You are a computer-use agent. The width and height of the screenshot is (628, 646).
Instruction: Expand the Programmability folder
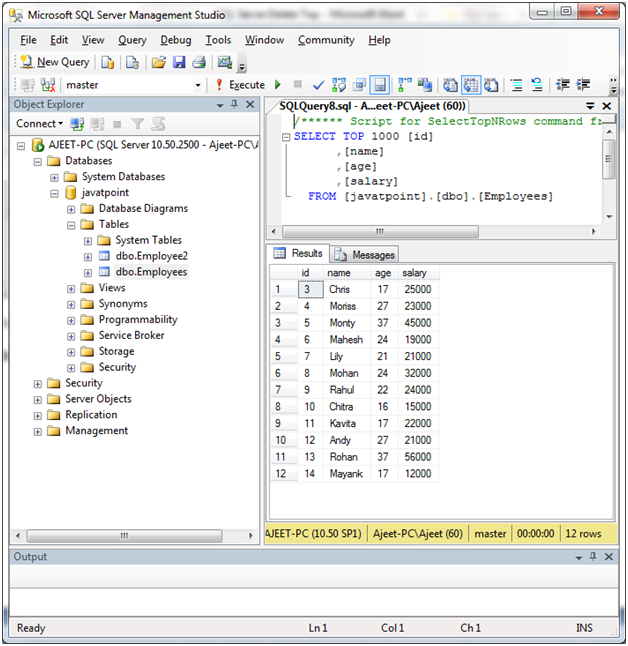click(x=71, y=321)
